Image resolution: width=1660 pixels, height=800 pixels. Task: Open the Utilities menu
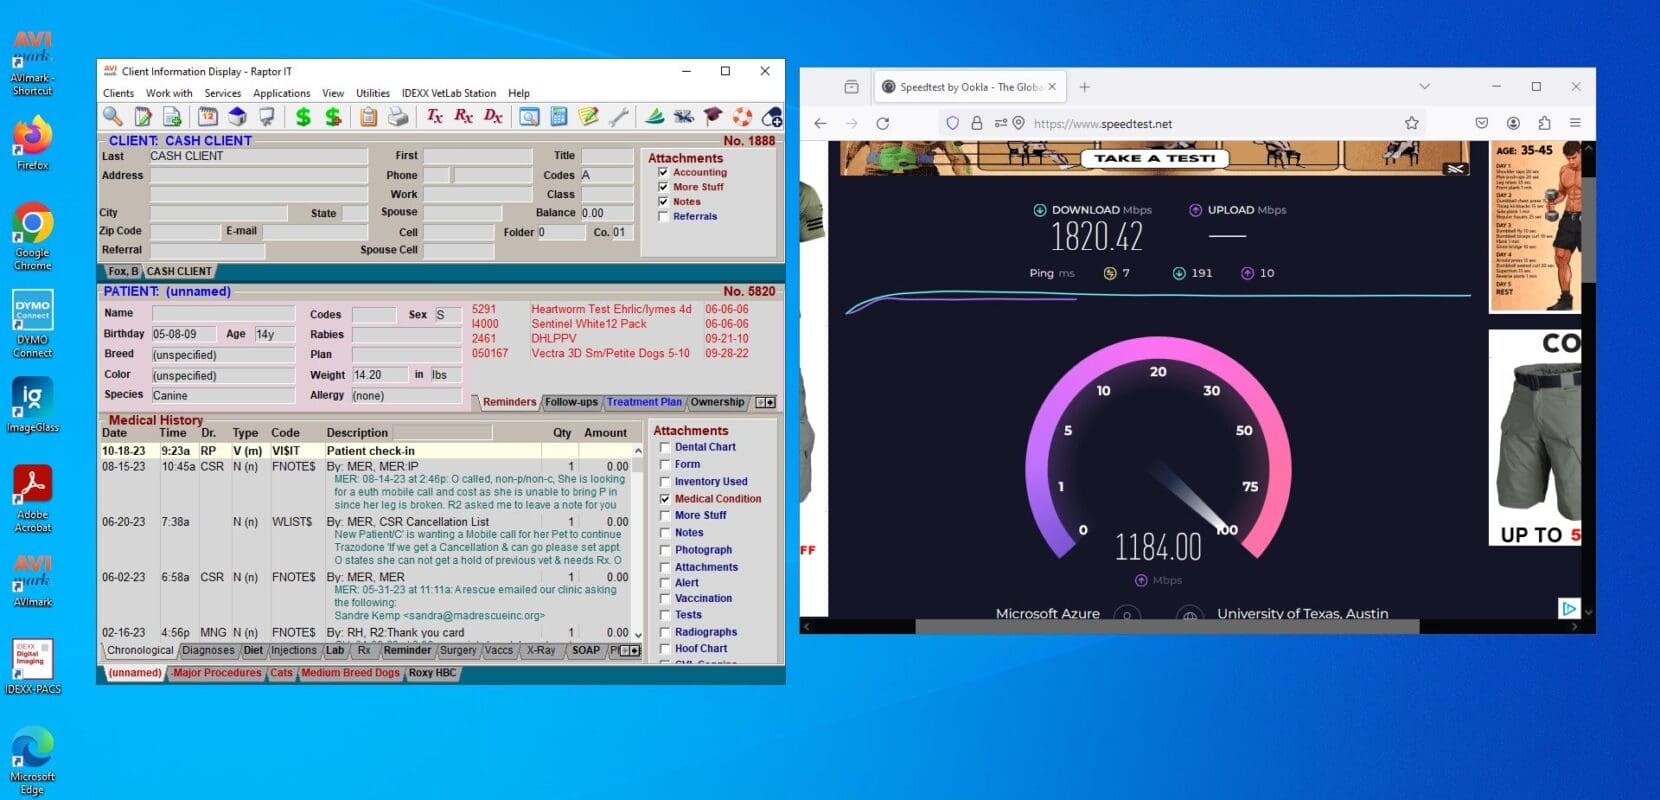pyautogui.click(x=372, y=93)
